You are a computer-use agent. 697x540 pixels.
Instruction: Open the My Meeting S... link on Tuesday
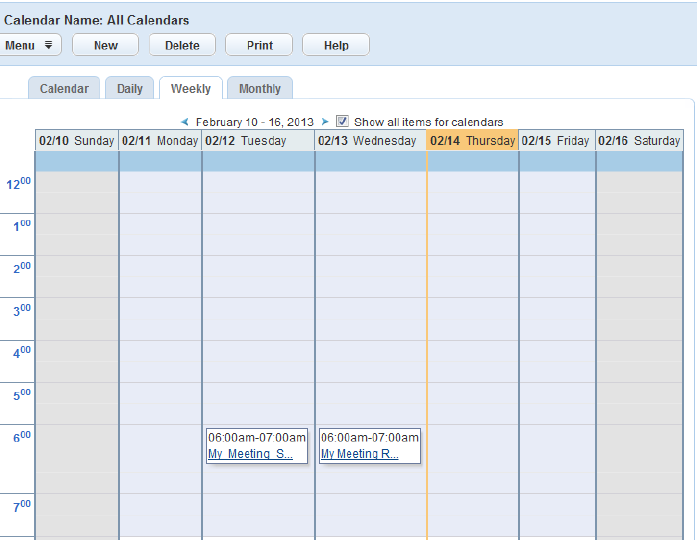tap(250, 454)
